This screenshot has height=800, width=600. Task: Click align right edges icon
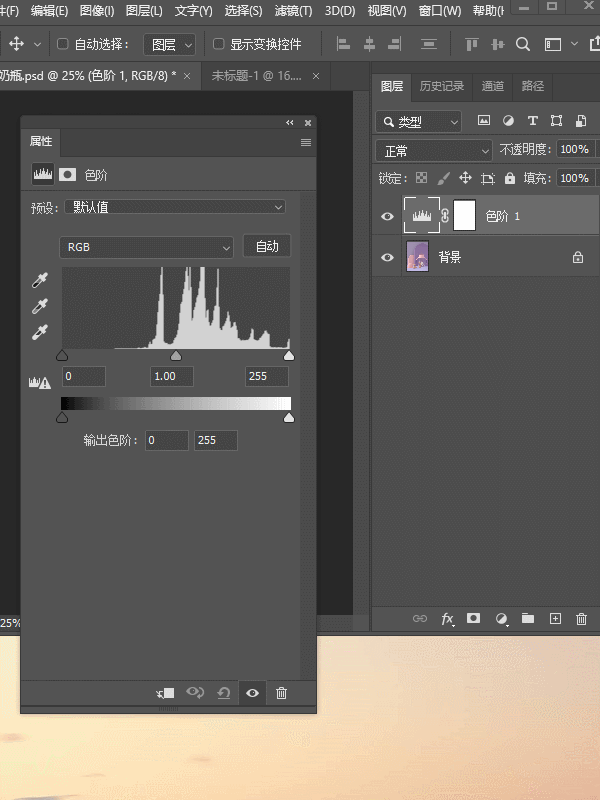[x=394, y=44]
